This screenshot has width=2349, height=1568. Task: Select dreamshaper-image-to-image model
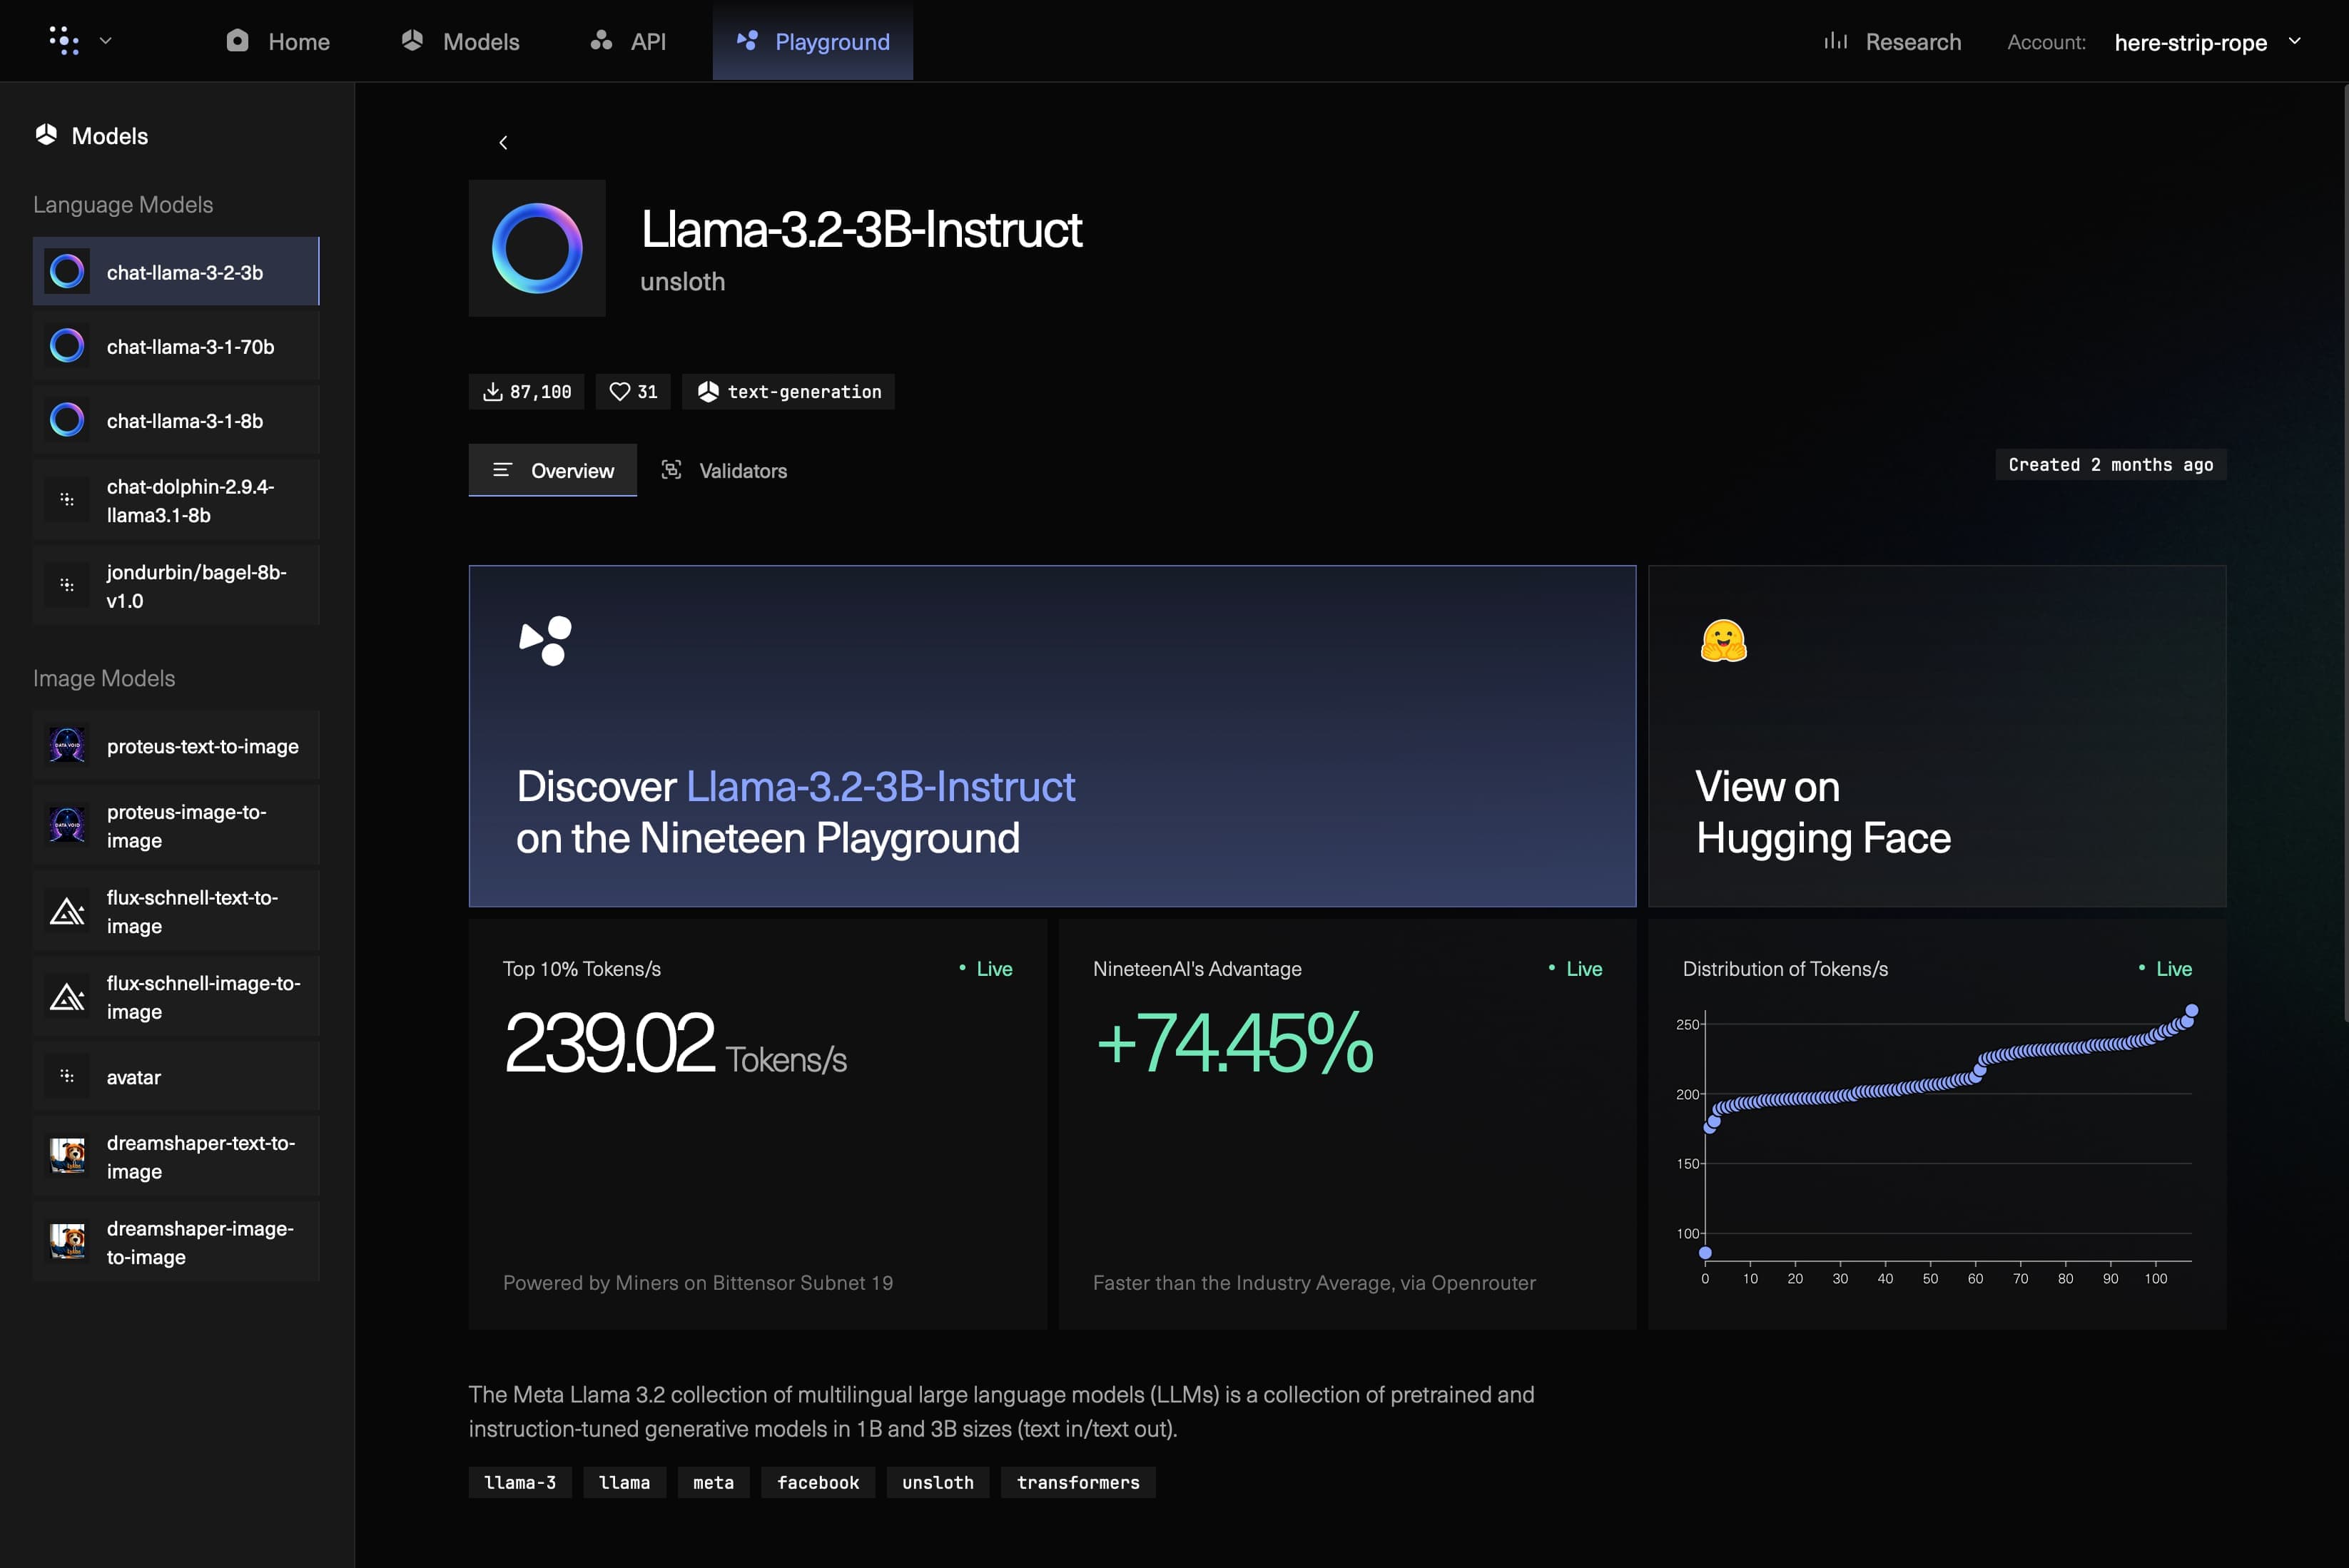(176, 1243)
